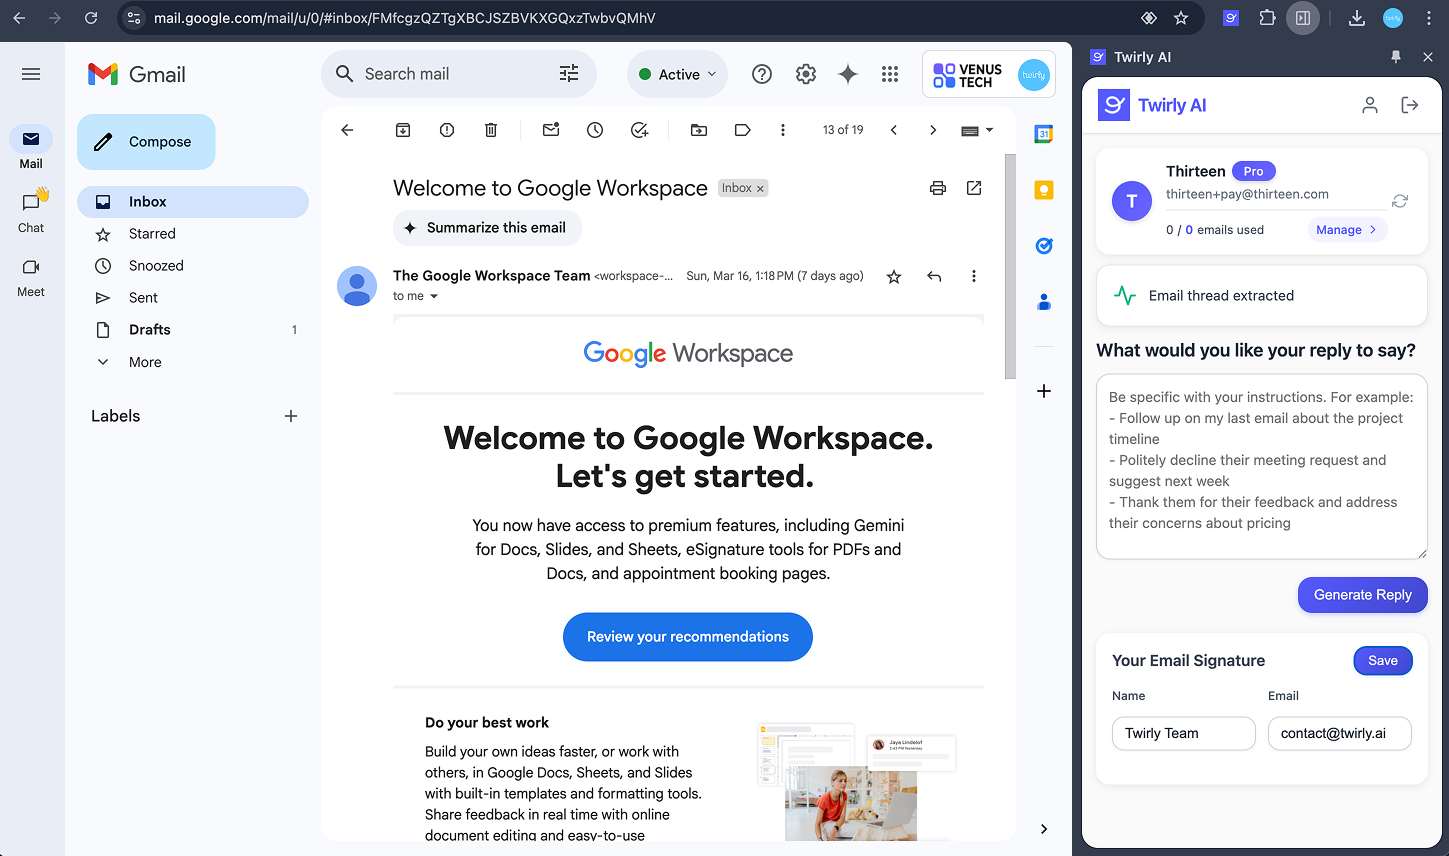Star the Google Workspace Team message
Screen dimensions: 1449x856
894,277
